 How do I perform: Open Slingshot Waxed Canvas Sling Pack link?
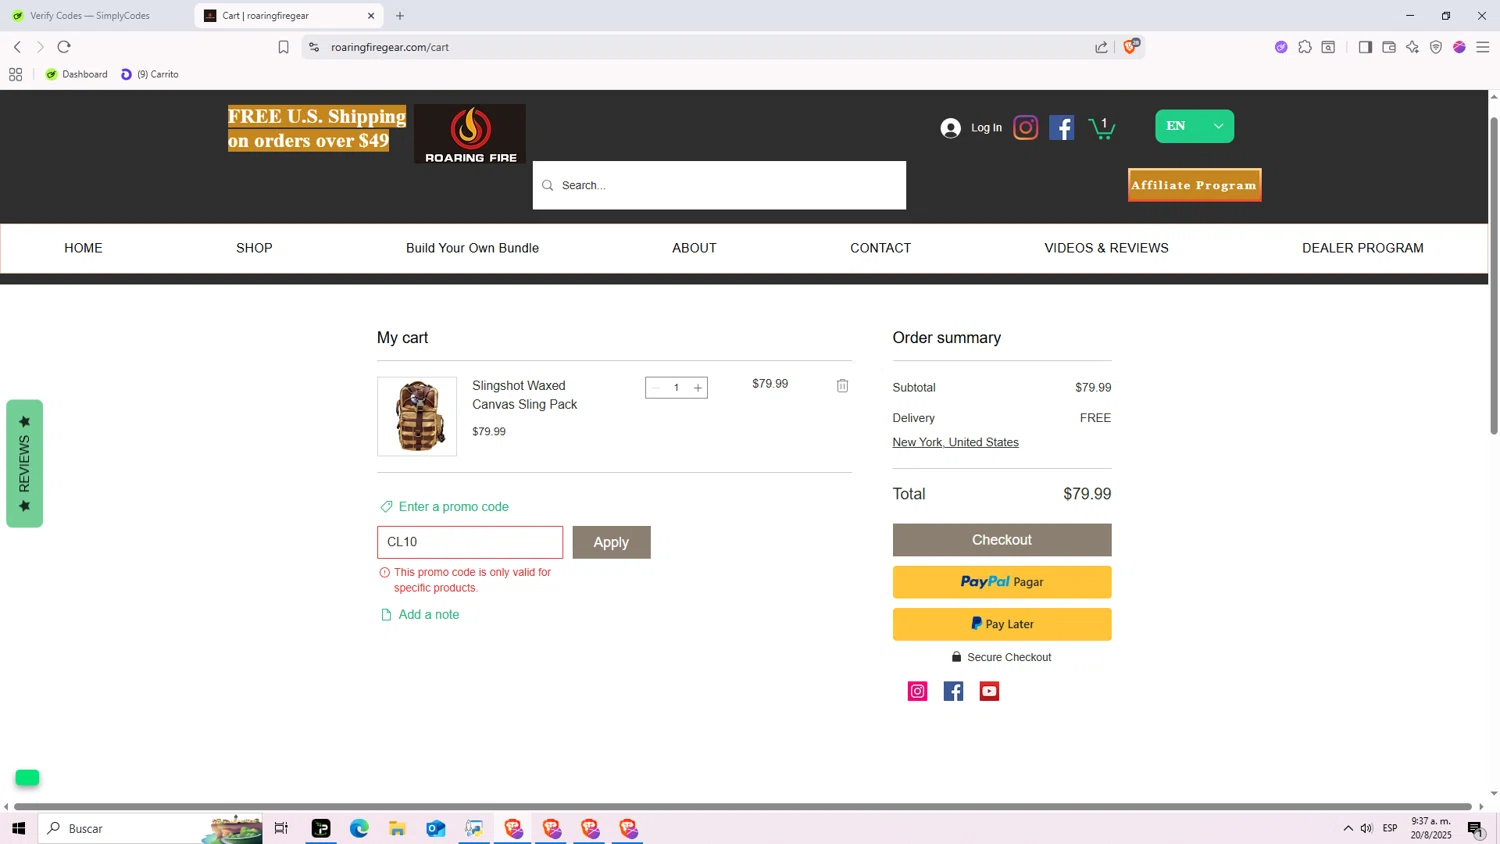pos(524,395)
